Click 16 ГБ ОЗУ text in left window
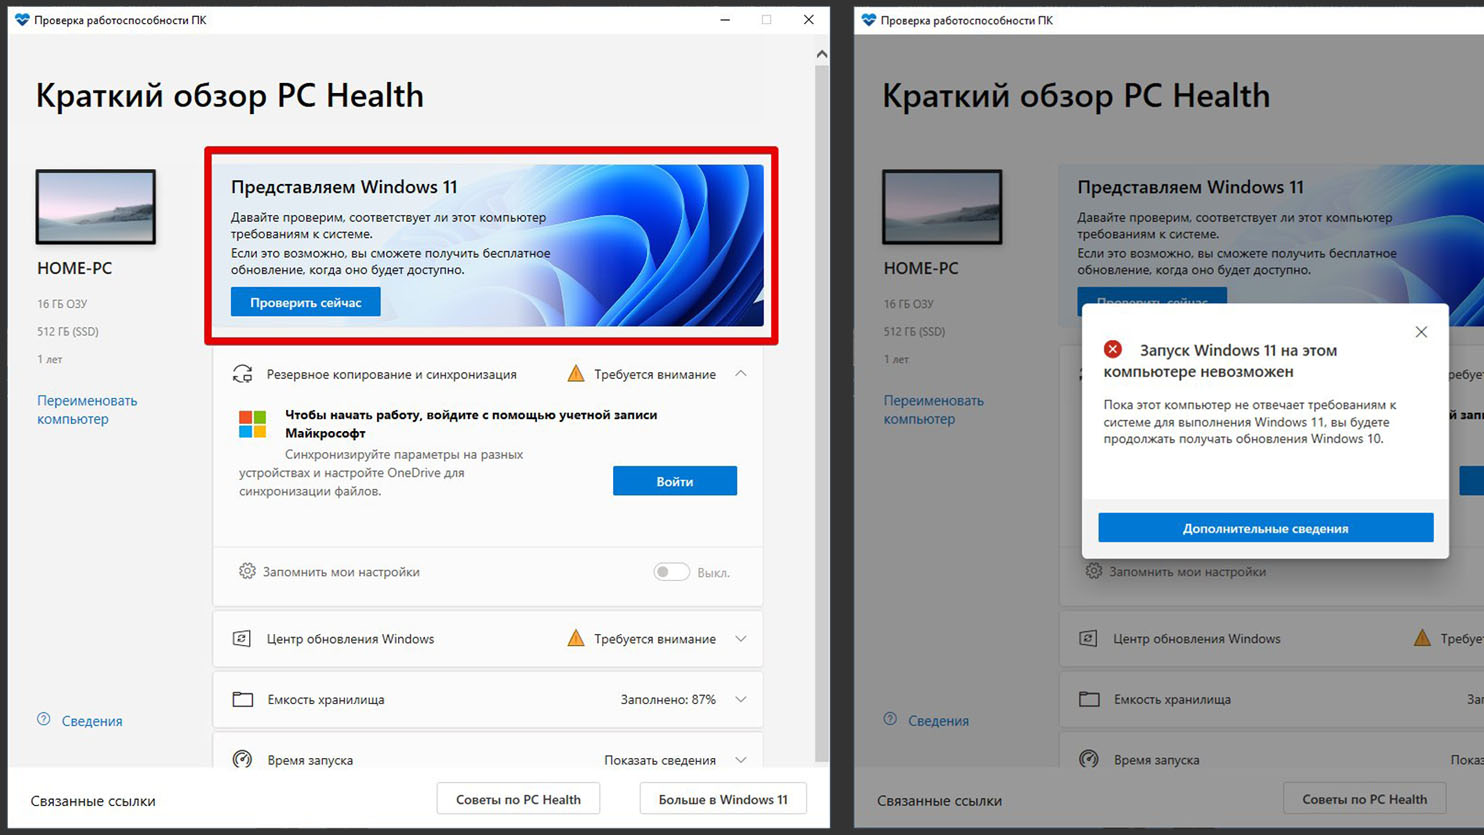This screenshot has width=1484, height=835. [62, 304]
